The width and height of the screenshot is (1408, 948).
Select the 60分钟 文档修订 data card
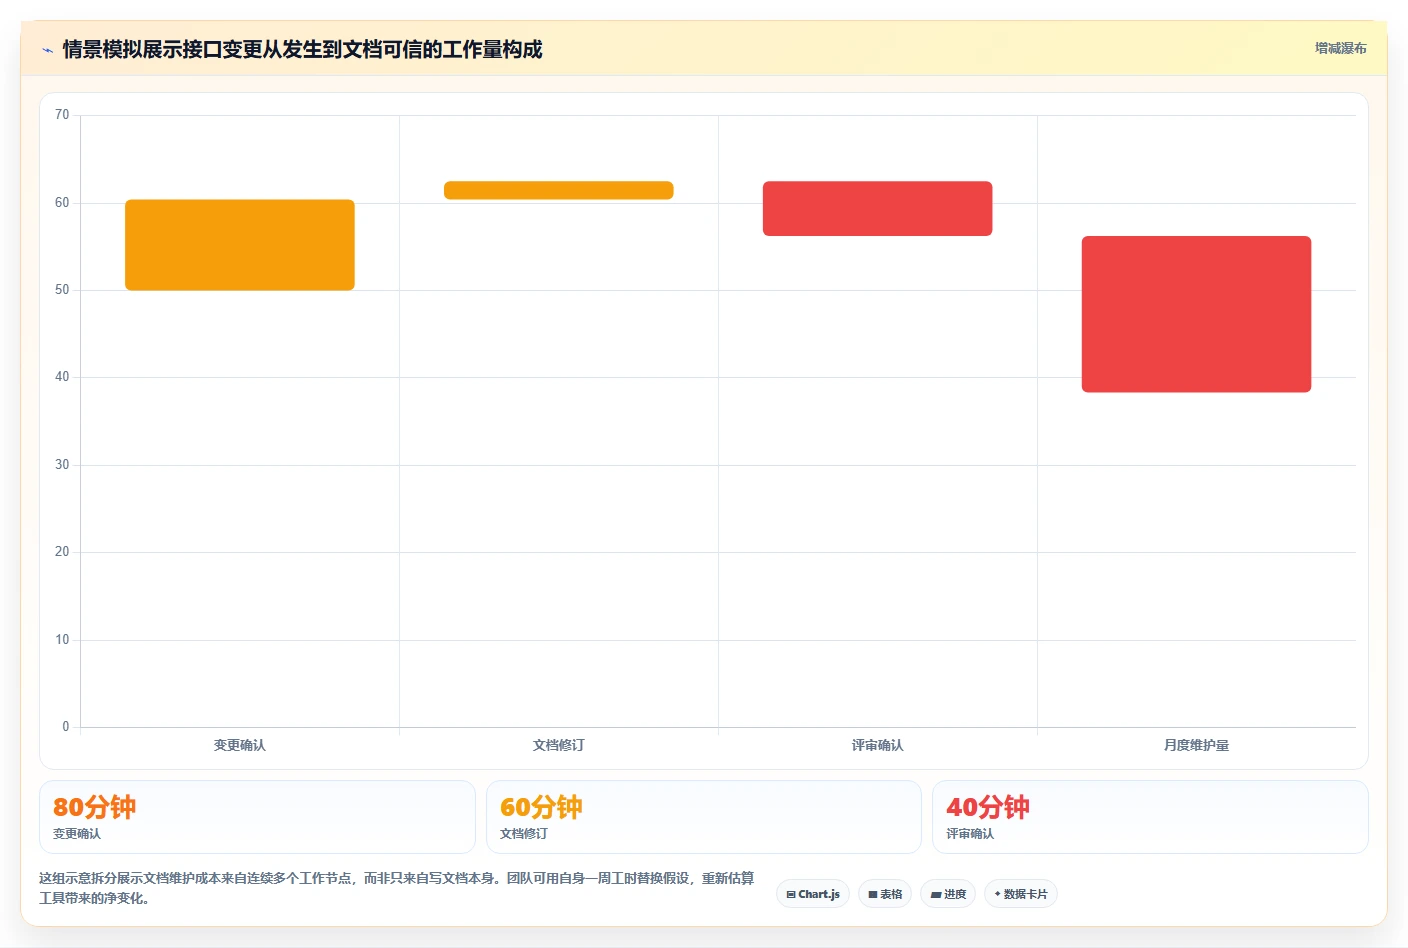tap(704, 817)
